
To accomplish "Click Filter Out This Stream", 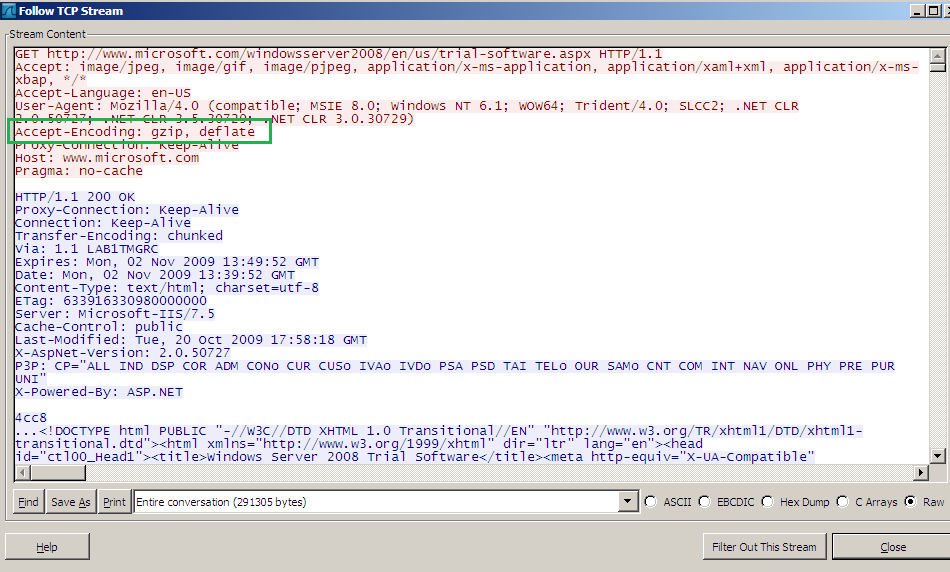I will (765, 547).
